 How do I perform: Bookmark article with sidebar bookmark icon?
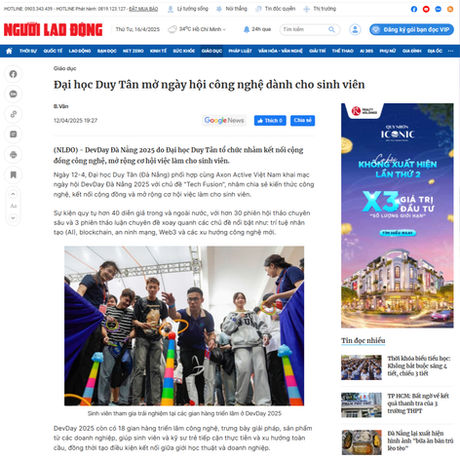(x=13, y=175)
